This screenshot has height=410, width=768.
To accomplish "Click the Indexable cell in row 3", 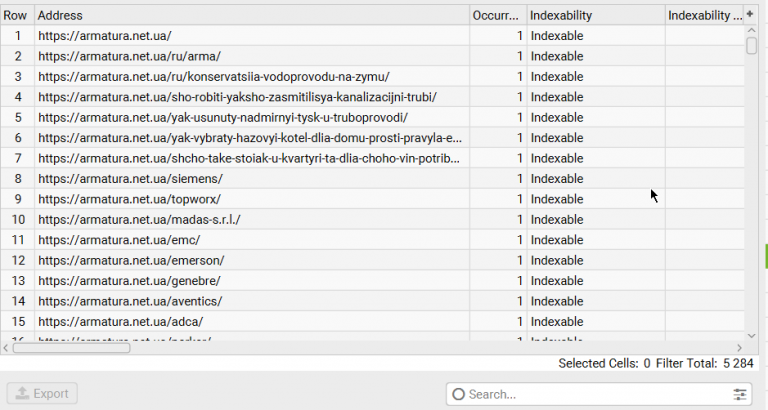I will 595,77.
